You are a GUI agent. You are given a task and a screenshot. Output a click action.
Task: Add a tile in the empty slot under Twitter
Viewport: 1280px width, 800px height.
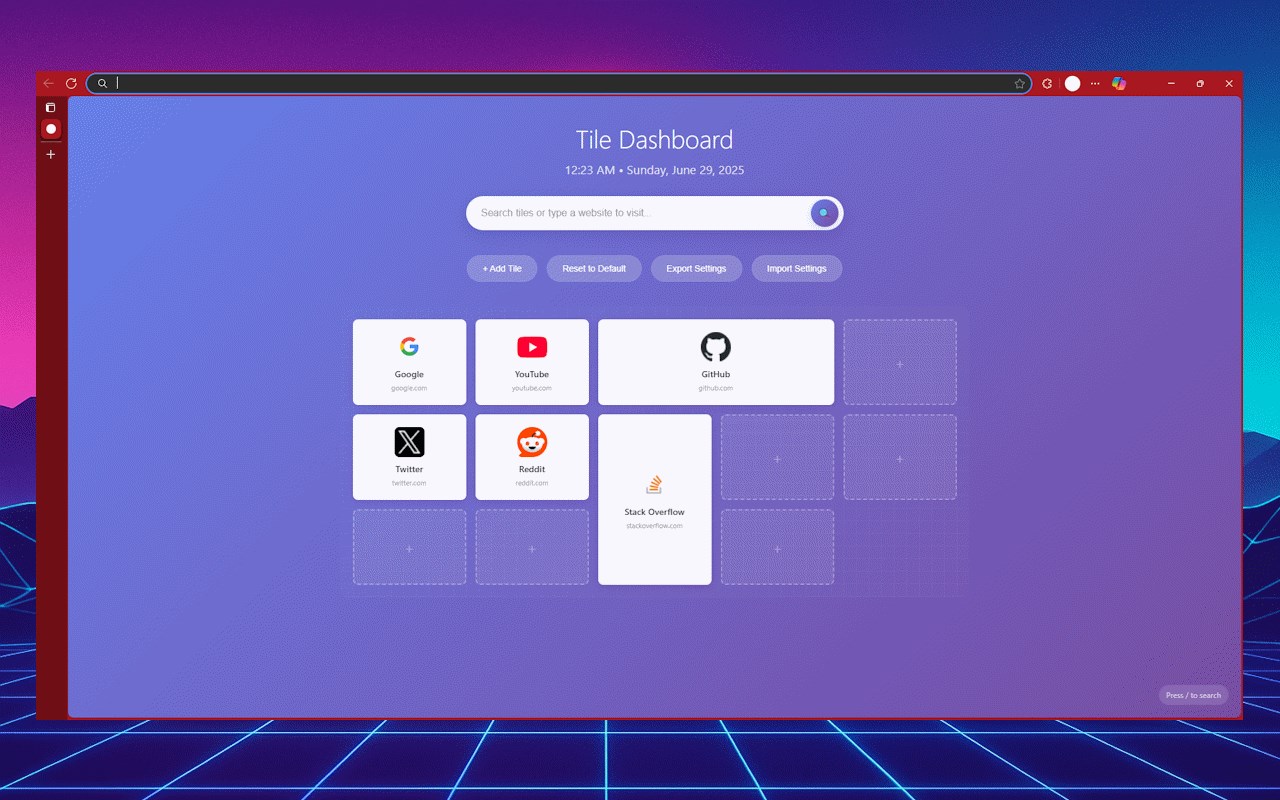[x=409, y=547]
